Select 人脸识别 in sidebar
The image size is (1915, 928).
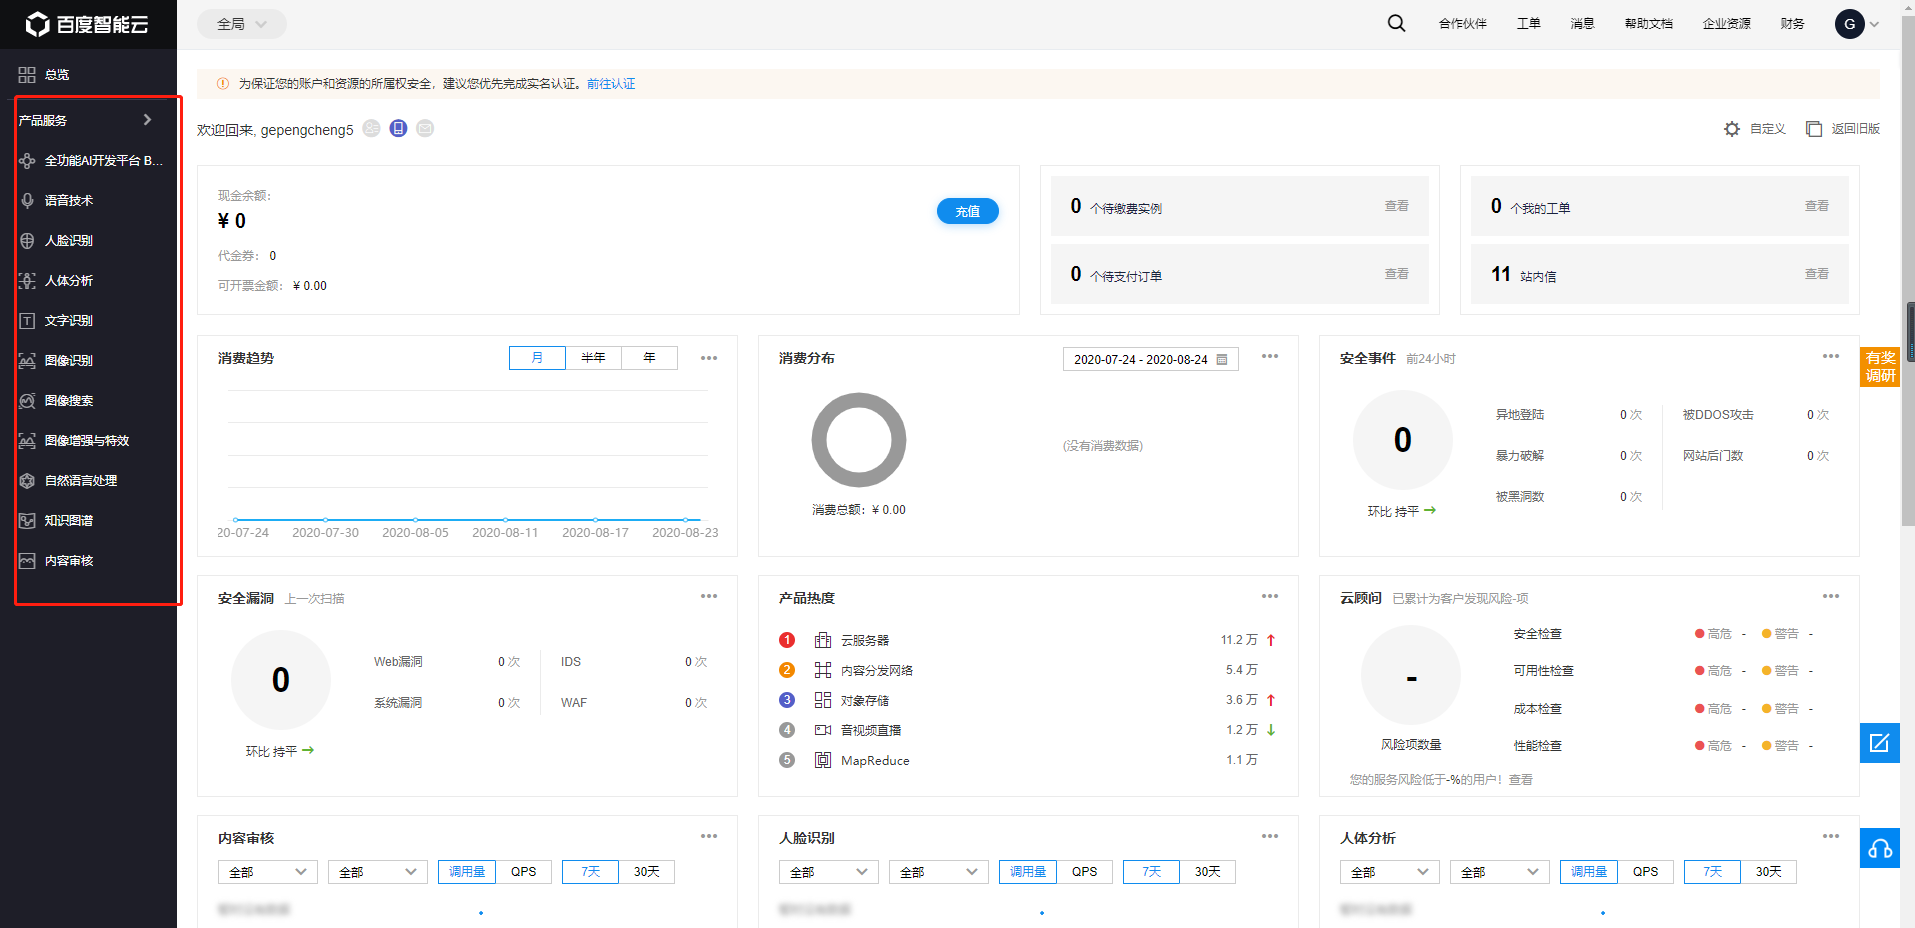[56, 240]
